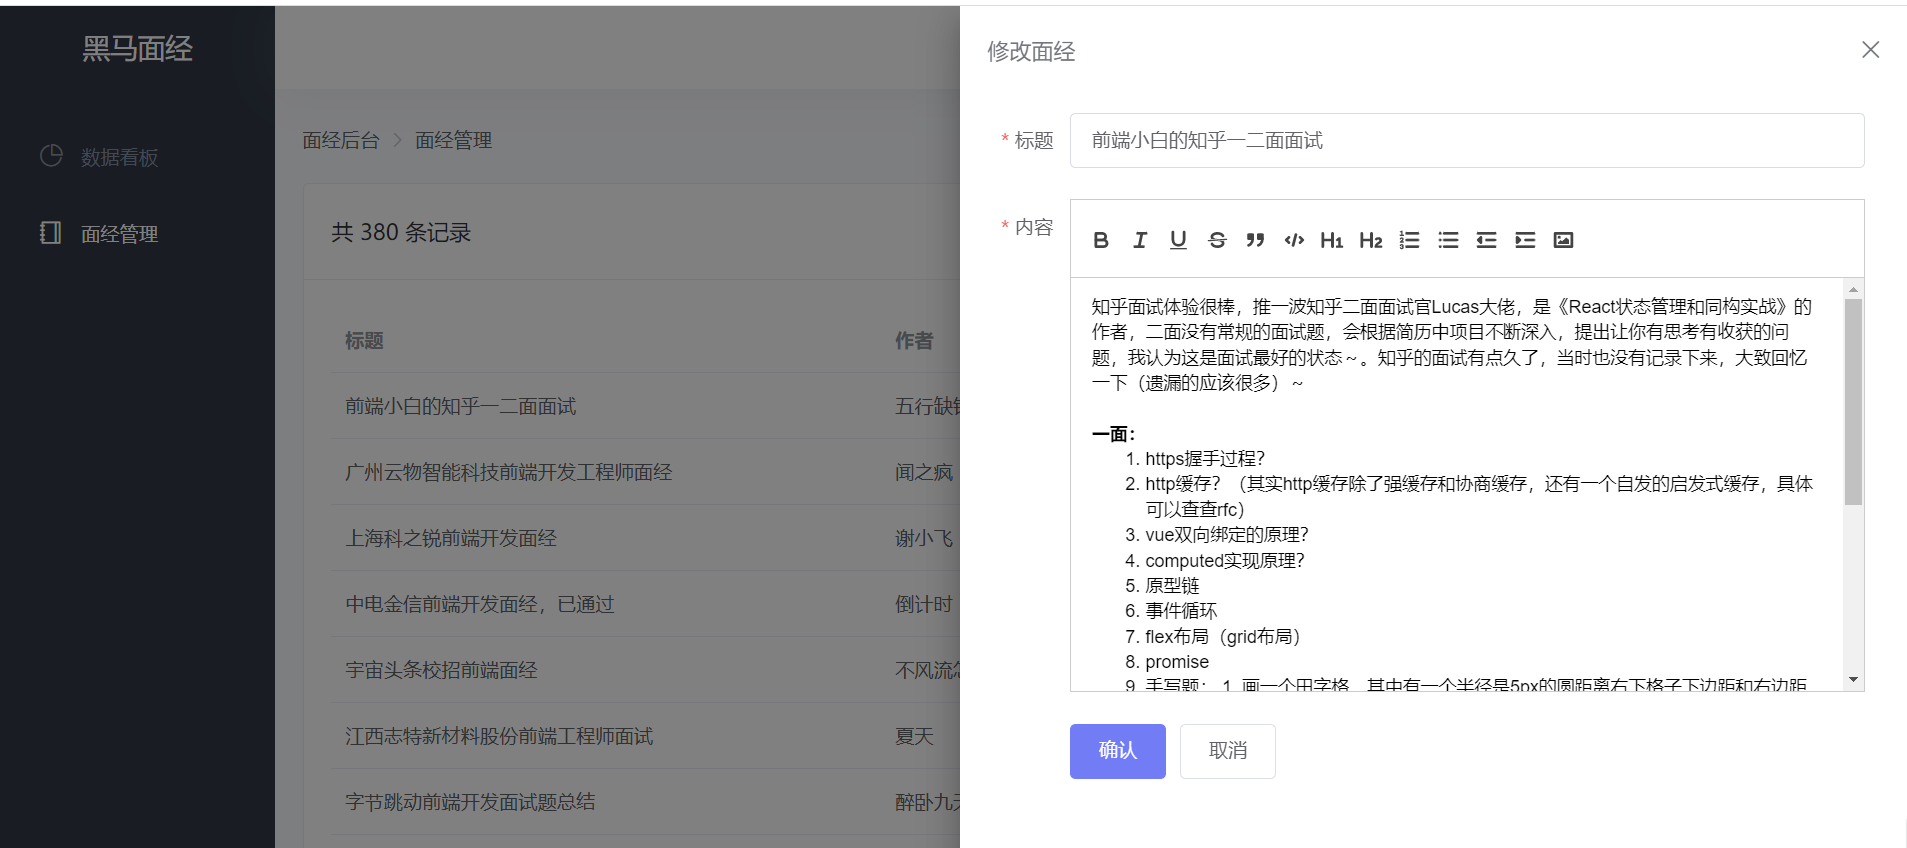Apply italic formatting in editor
Image resolution: width=1907 pixels, height=848 pixels.
pyautogui.click(x=1140, y=240)
